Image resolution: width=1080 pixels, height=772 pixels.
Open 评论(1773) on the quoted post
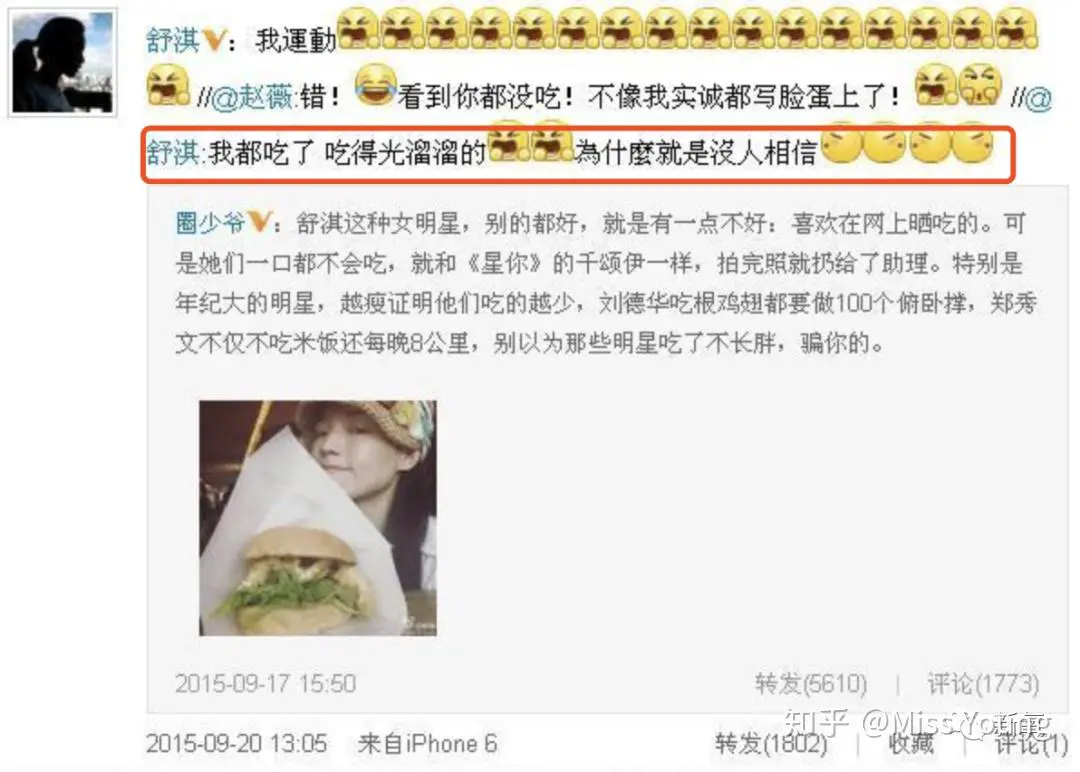pos(983,684)
